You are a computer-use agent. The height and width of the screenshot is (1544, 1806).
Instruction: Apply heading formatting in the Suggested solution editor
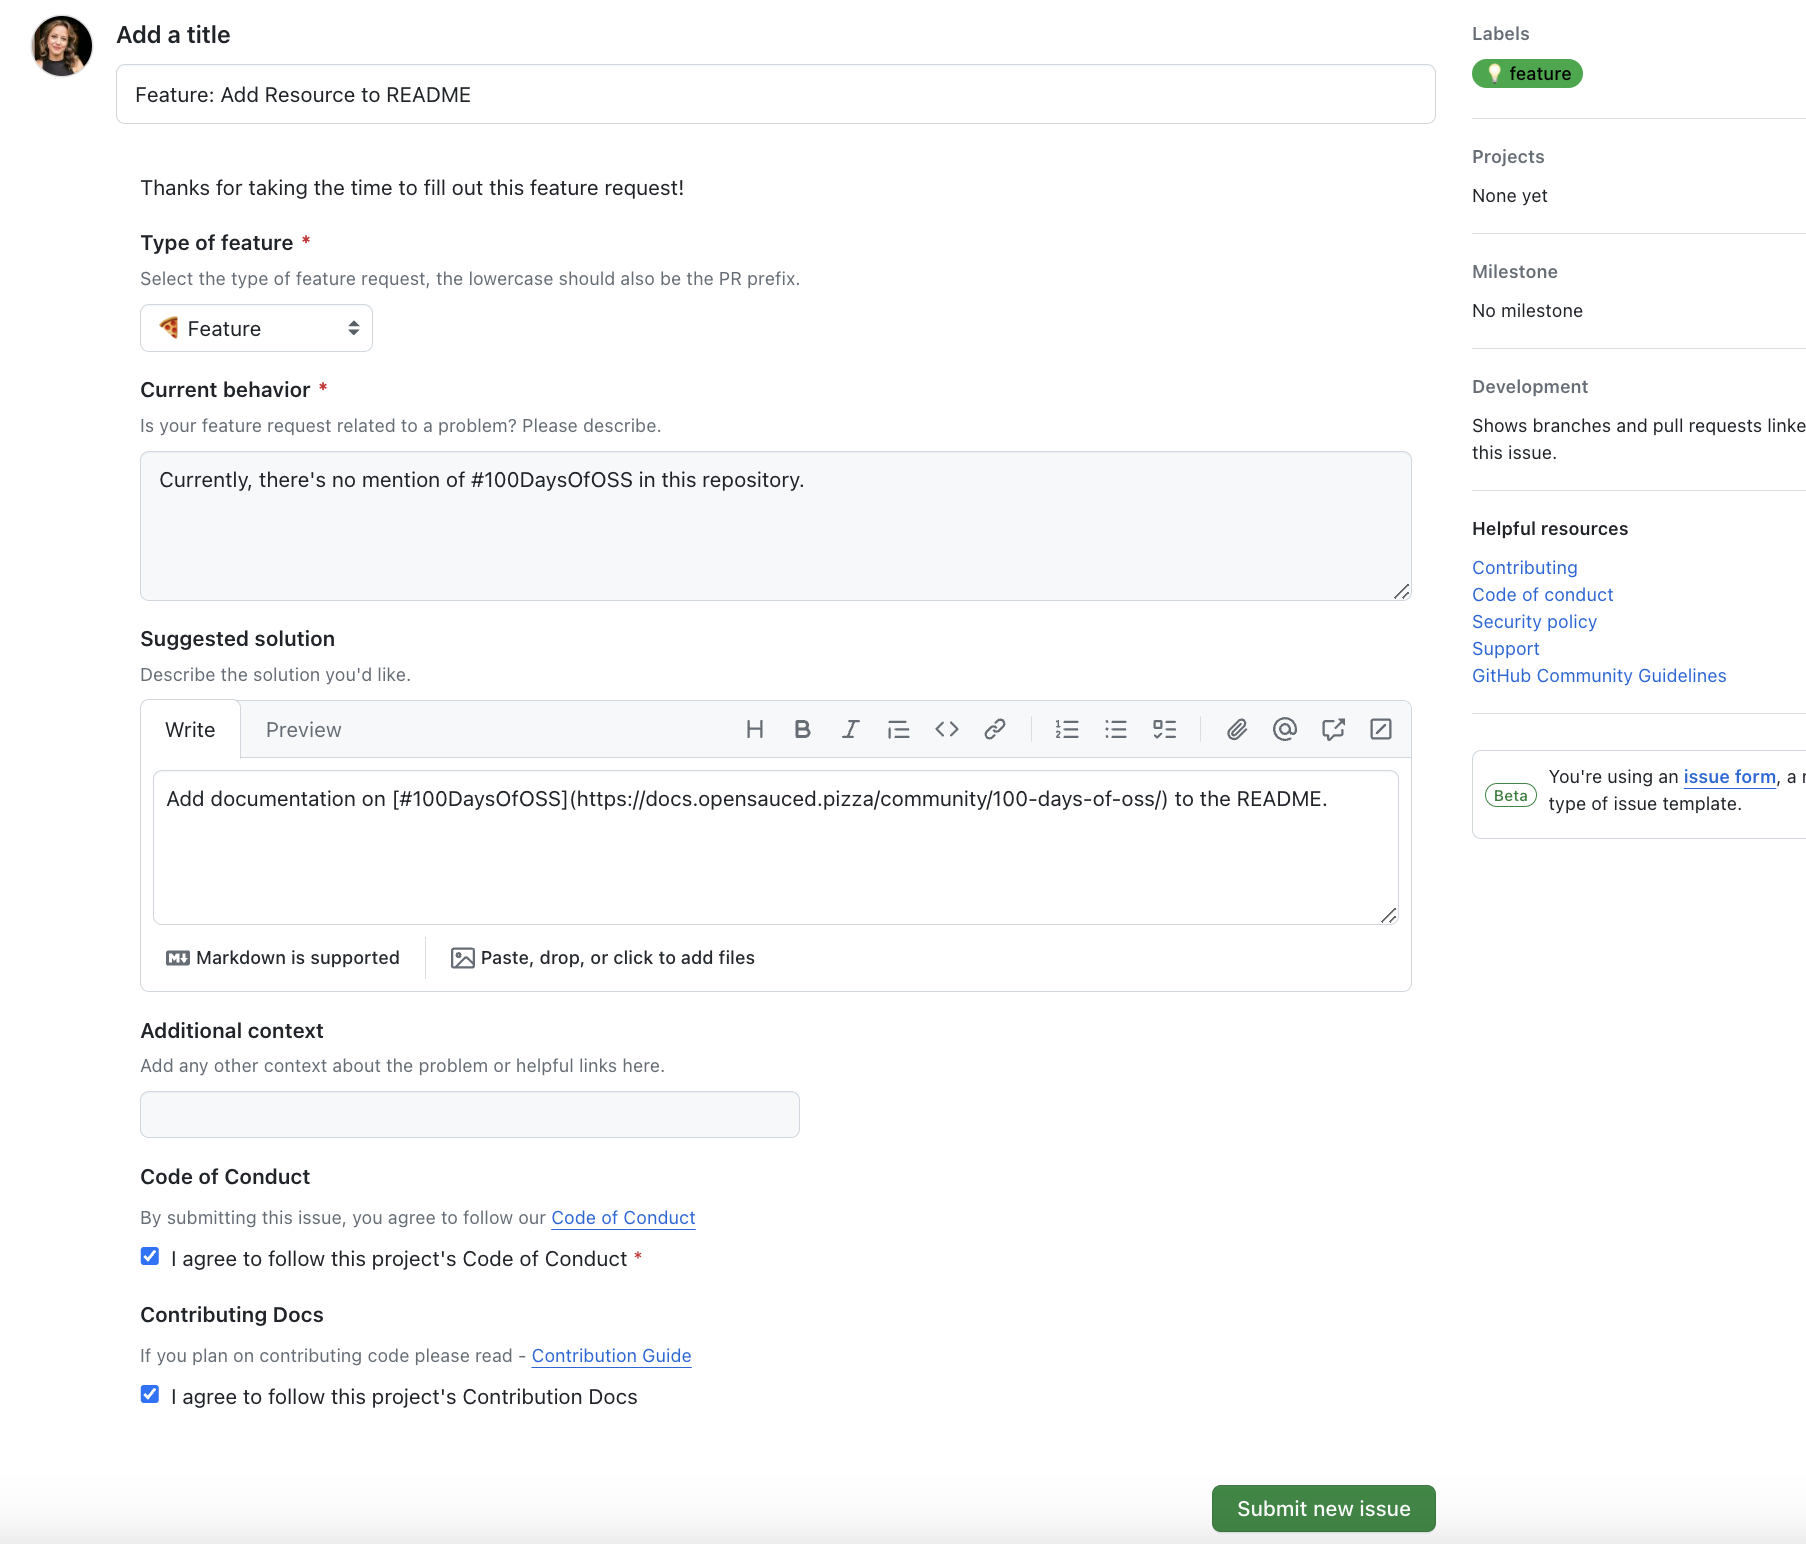755,729
